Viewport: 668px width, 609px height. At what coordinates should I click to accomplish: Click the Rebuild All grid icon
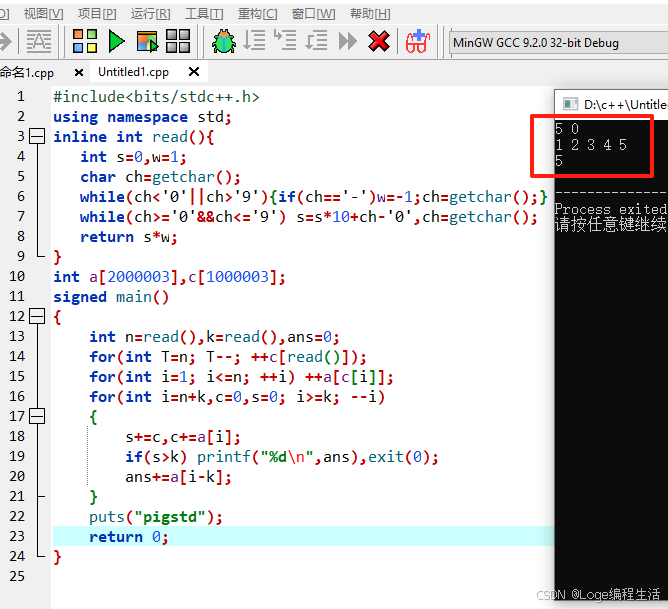click(x=178, y=41)
